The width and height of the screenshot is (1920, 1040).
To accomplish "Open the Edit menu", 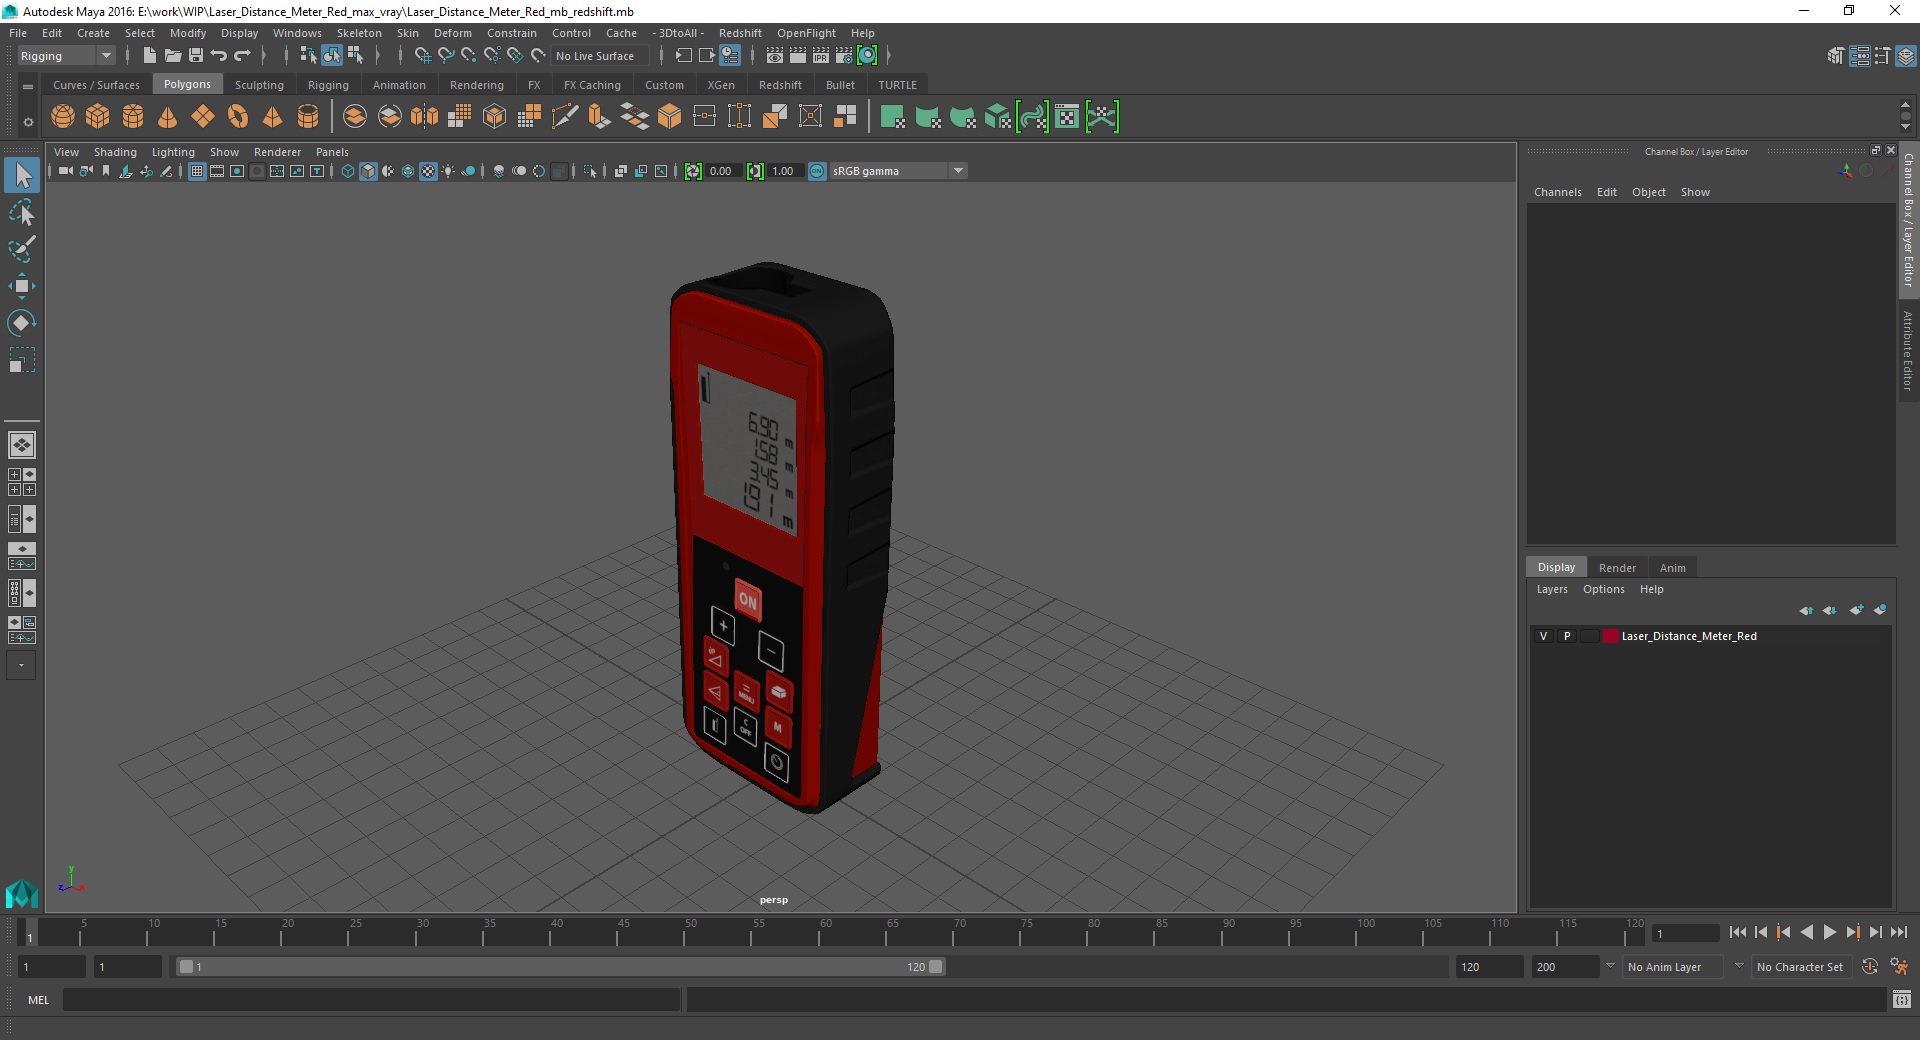I will (x=52, y=33).
